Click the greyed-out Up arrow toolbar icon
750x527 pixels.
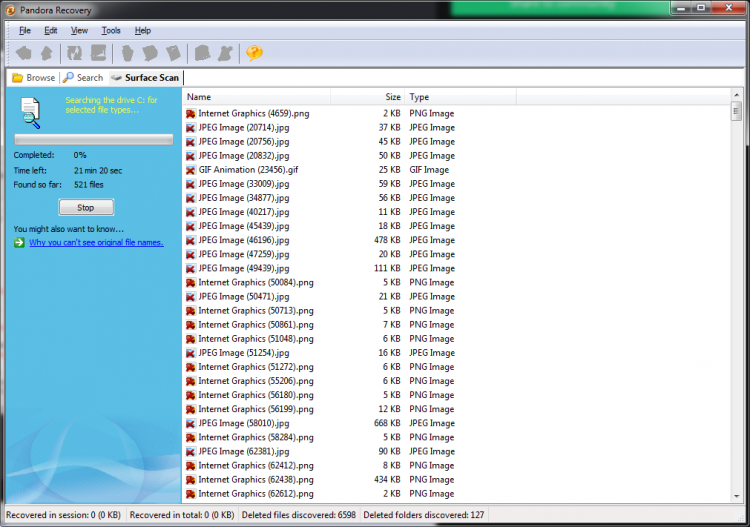coord(46,53)
